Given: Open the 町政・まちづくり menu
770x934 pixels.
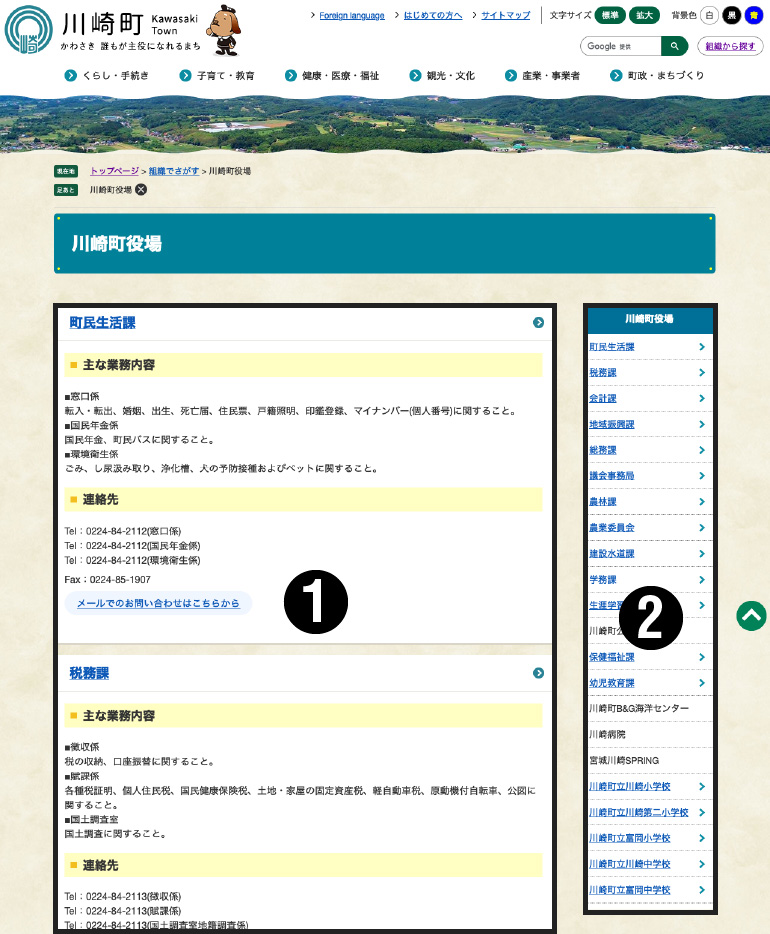Looking at the screenshot, I should (x=657, y=76).
